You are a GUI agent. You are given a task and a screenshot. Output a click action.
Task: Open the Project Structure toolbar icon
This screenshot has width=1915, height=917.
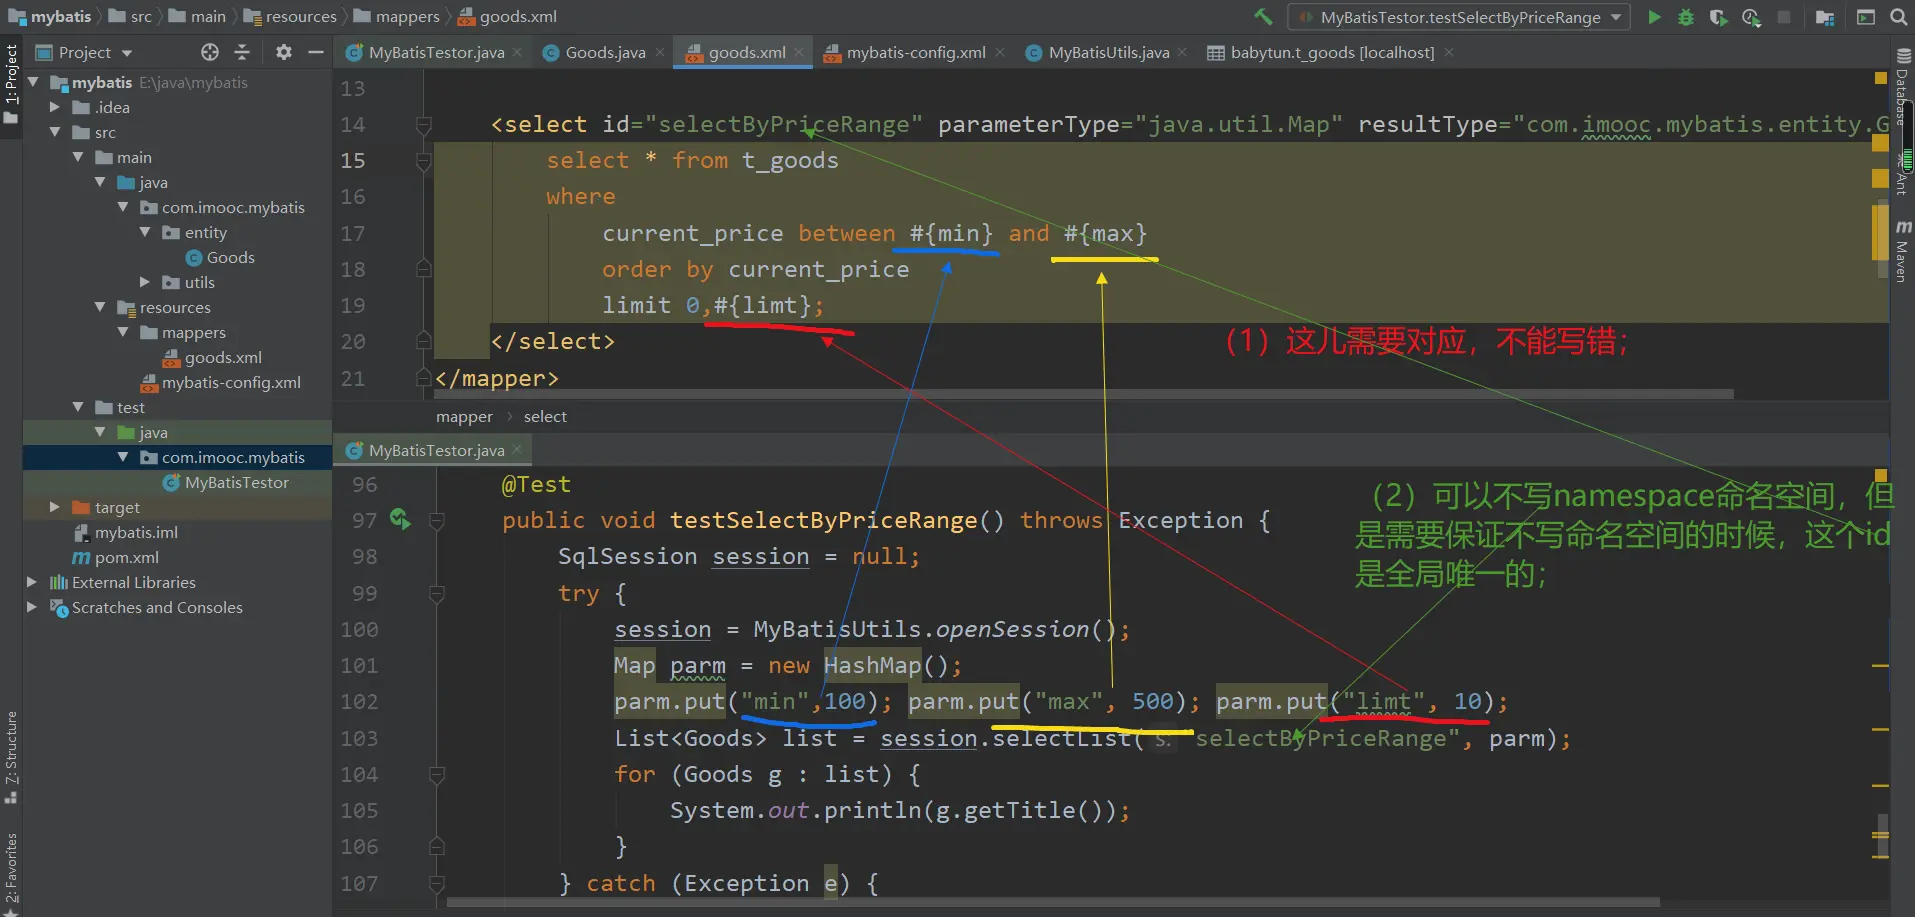click(x=1825, y=17)
